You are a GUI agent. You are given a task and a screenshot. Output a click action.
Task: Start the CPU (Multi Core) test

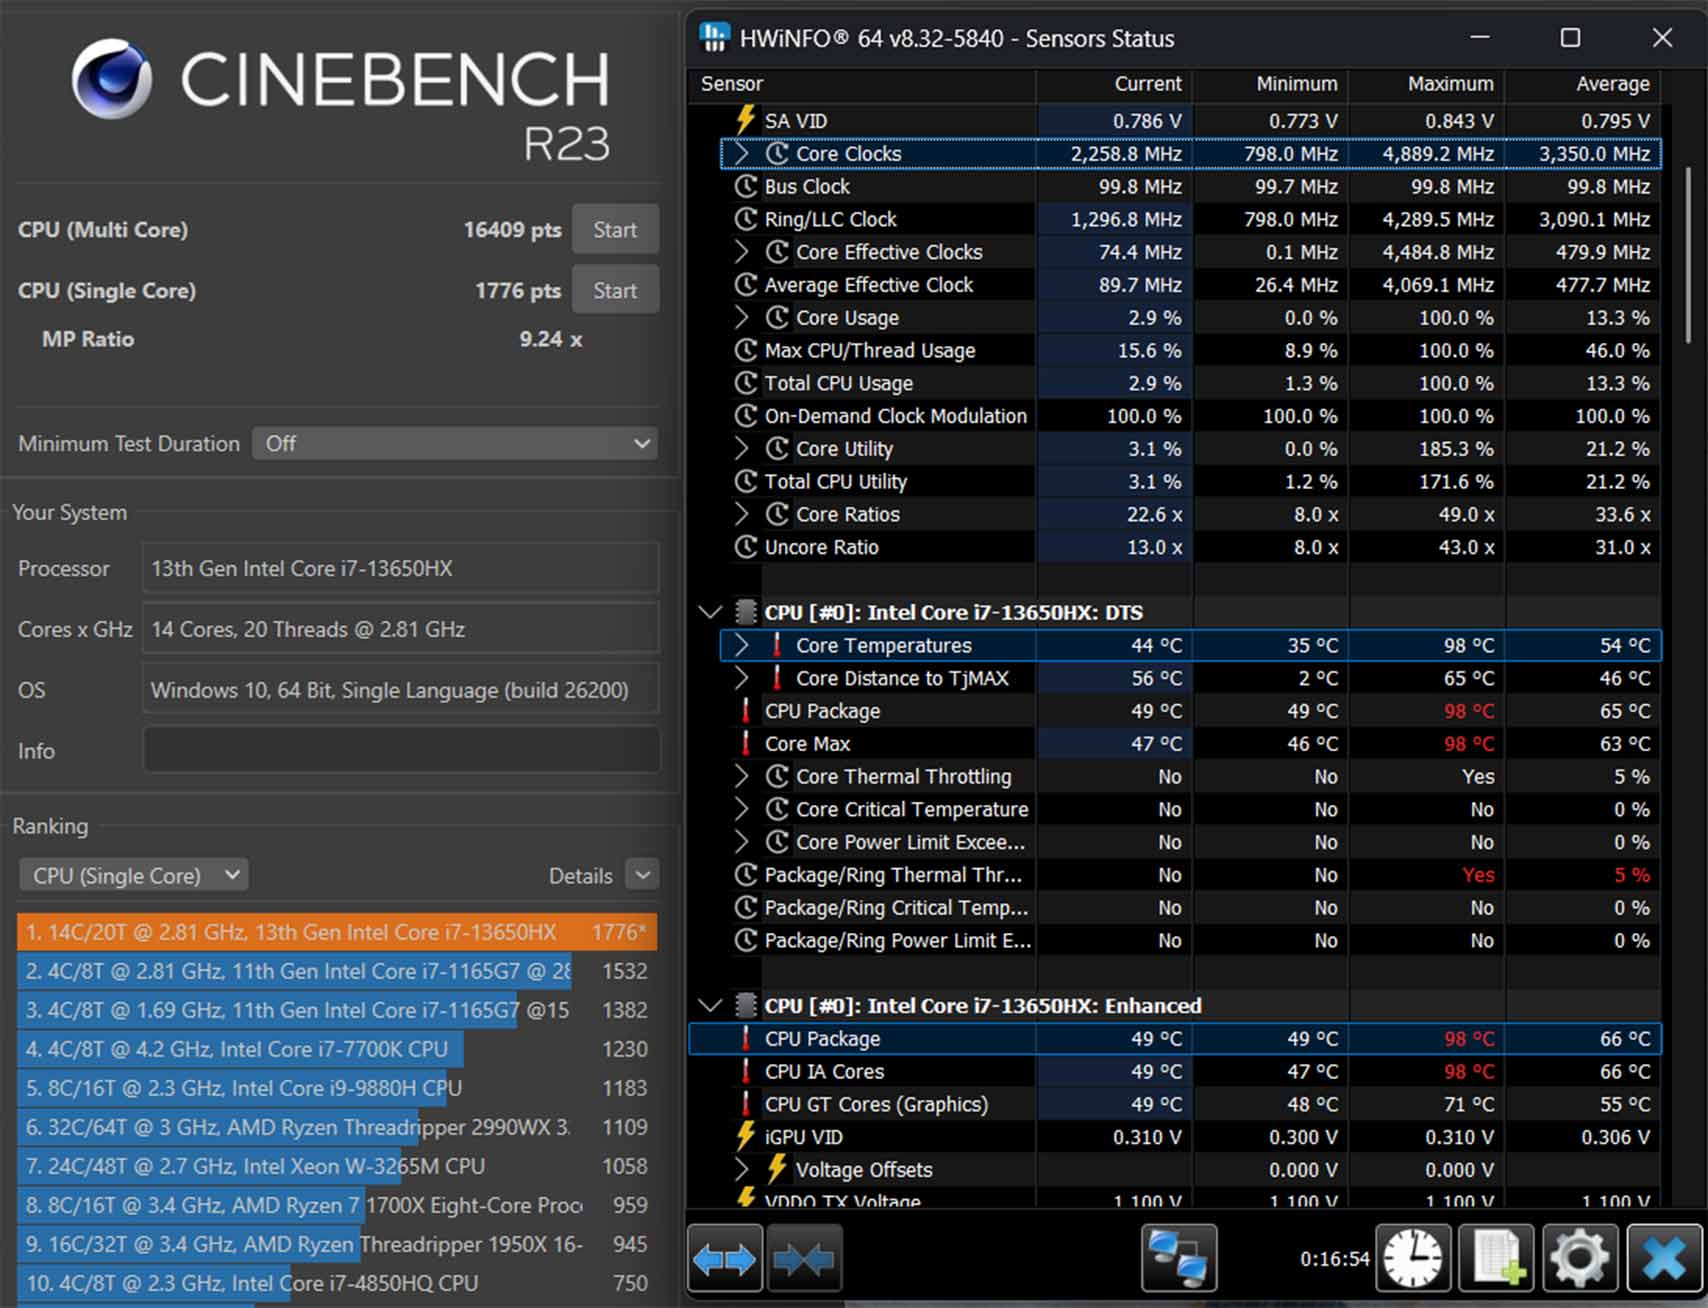coord(615,230)
